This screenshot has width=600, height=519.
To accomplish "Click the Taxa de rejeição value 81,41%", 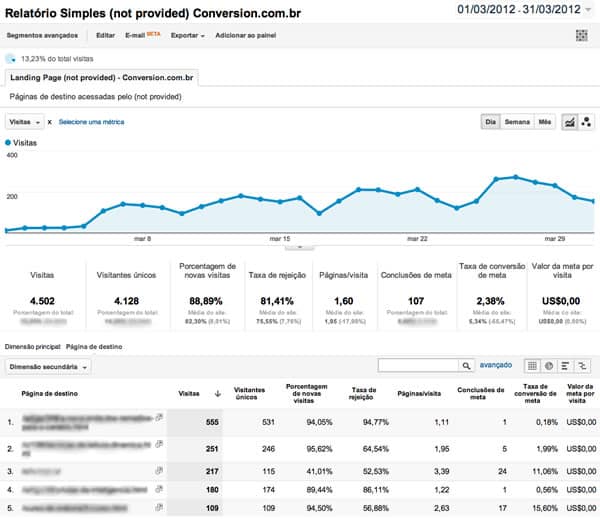I will pyautogui.click(x=277, y=301).
